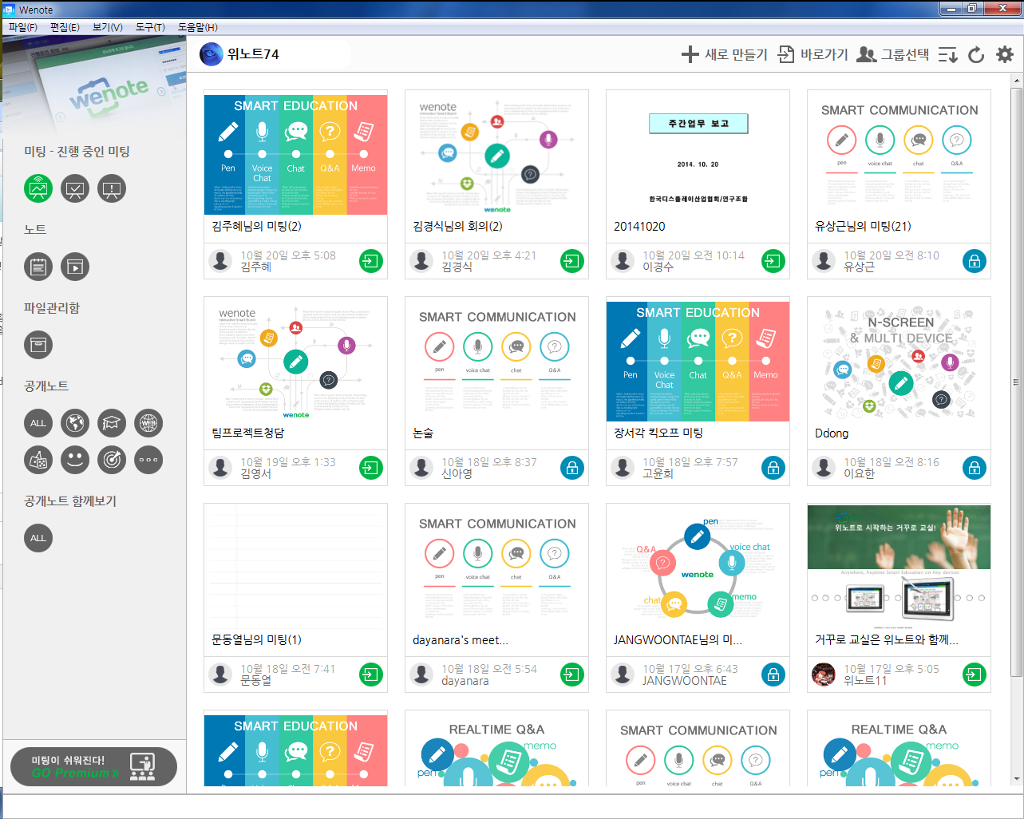Open JANGWOONTAE meeting circular diagram thumbnail
The image size is (1024, 819).
tap(698, 568)
